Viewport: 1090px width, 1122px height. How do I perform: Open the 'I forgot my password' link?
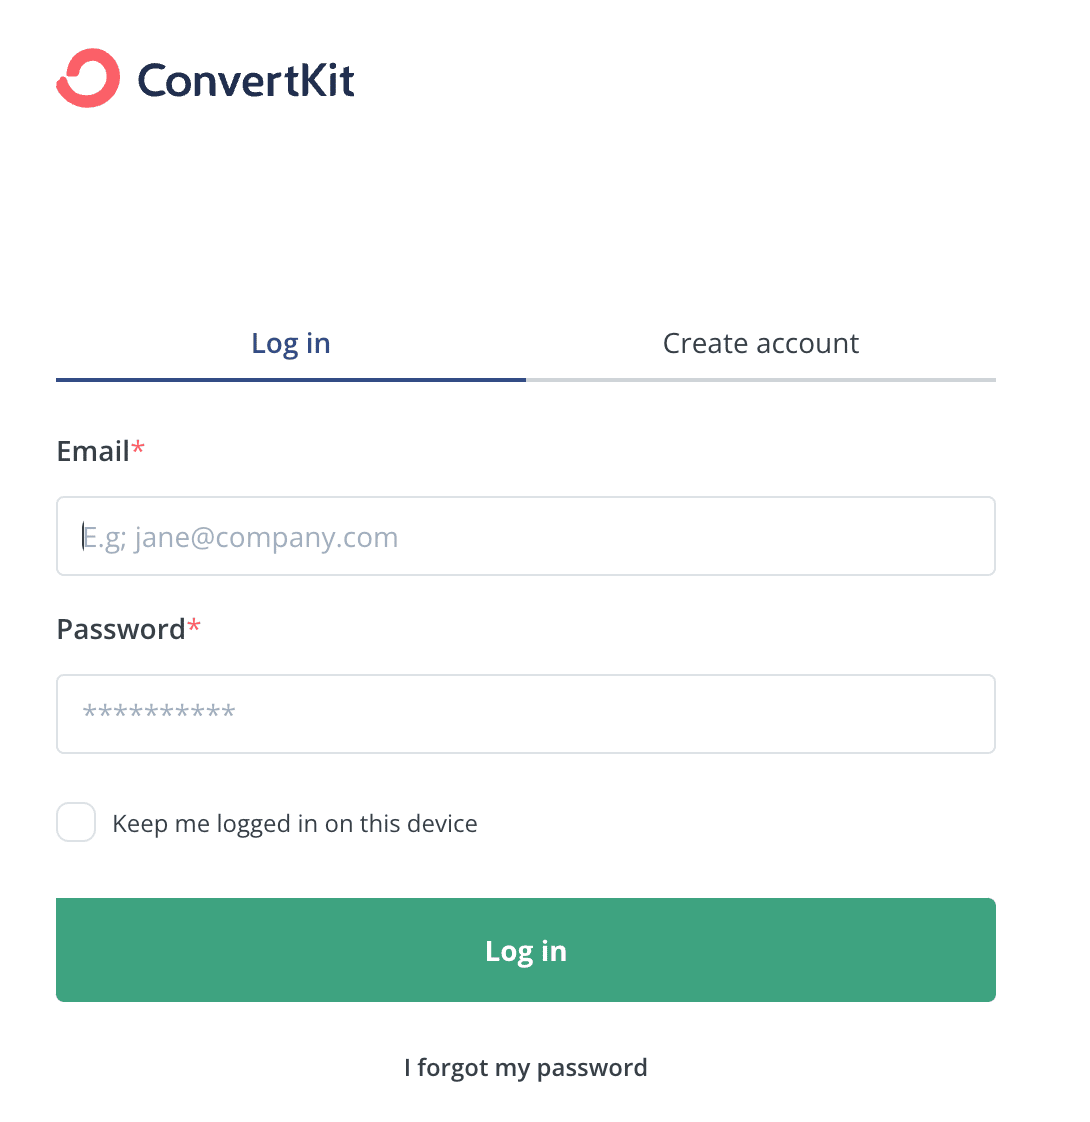526,1068
